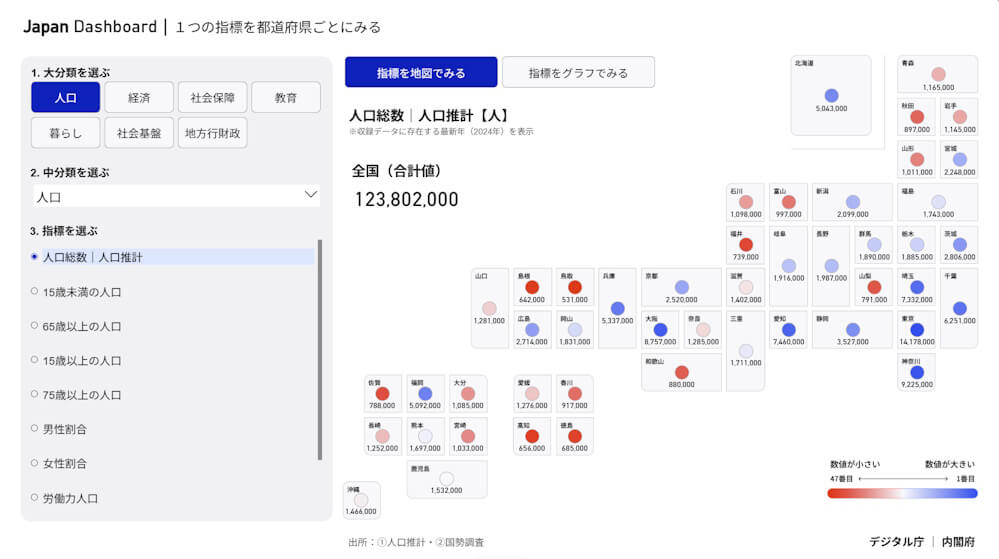Screen dimensions: 999x559
Task: Click the Osaka (大阪) prefecture marker
Action: coord(659,330)
